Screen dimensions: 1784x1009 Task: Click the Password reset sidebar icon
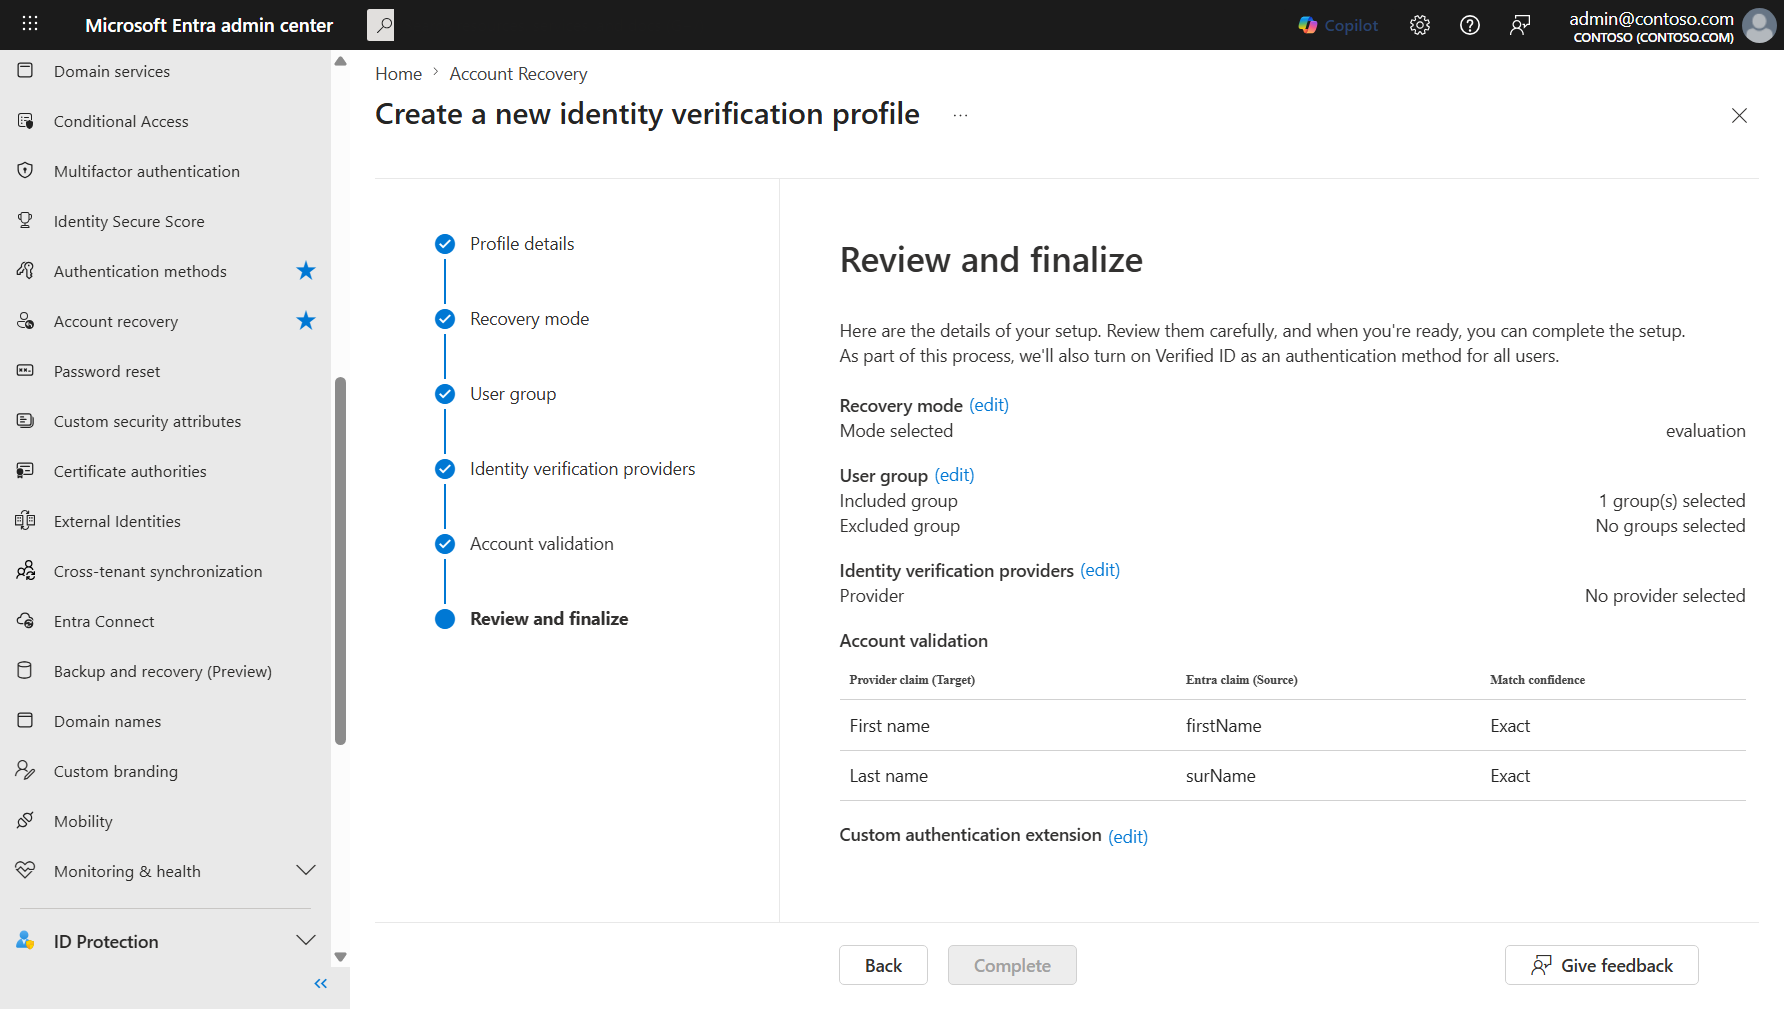26,371
